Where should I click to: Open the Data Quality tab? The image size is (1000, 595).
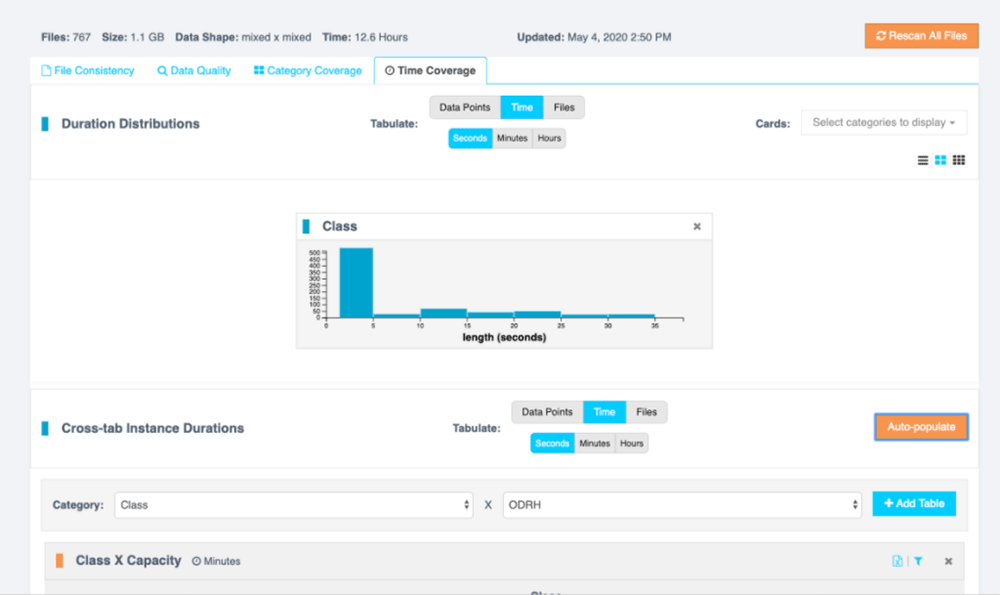(194, 71)
